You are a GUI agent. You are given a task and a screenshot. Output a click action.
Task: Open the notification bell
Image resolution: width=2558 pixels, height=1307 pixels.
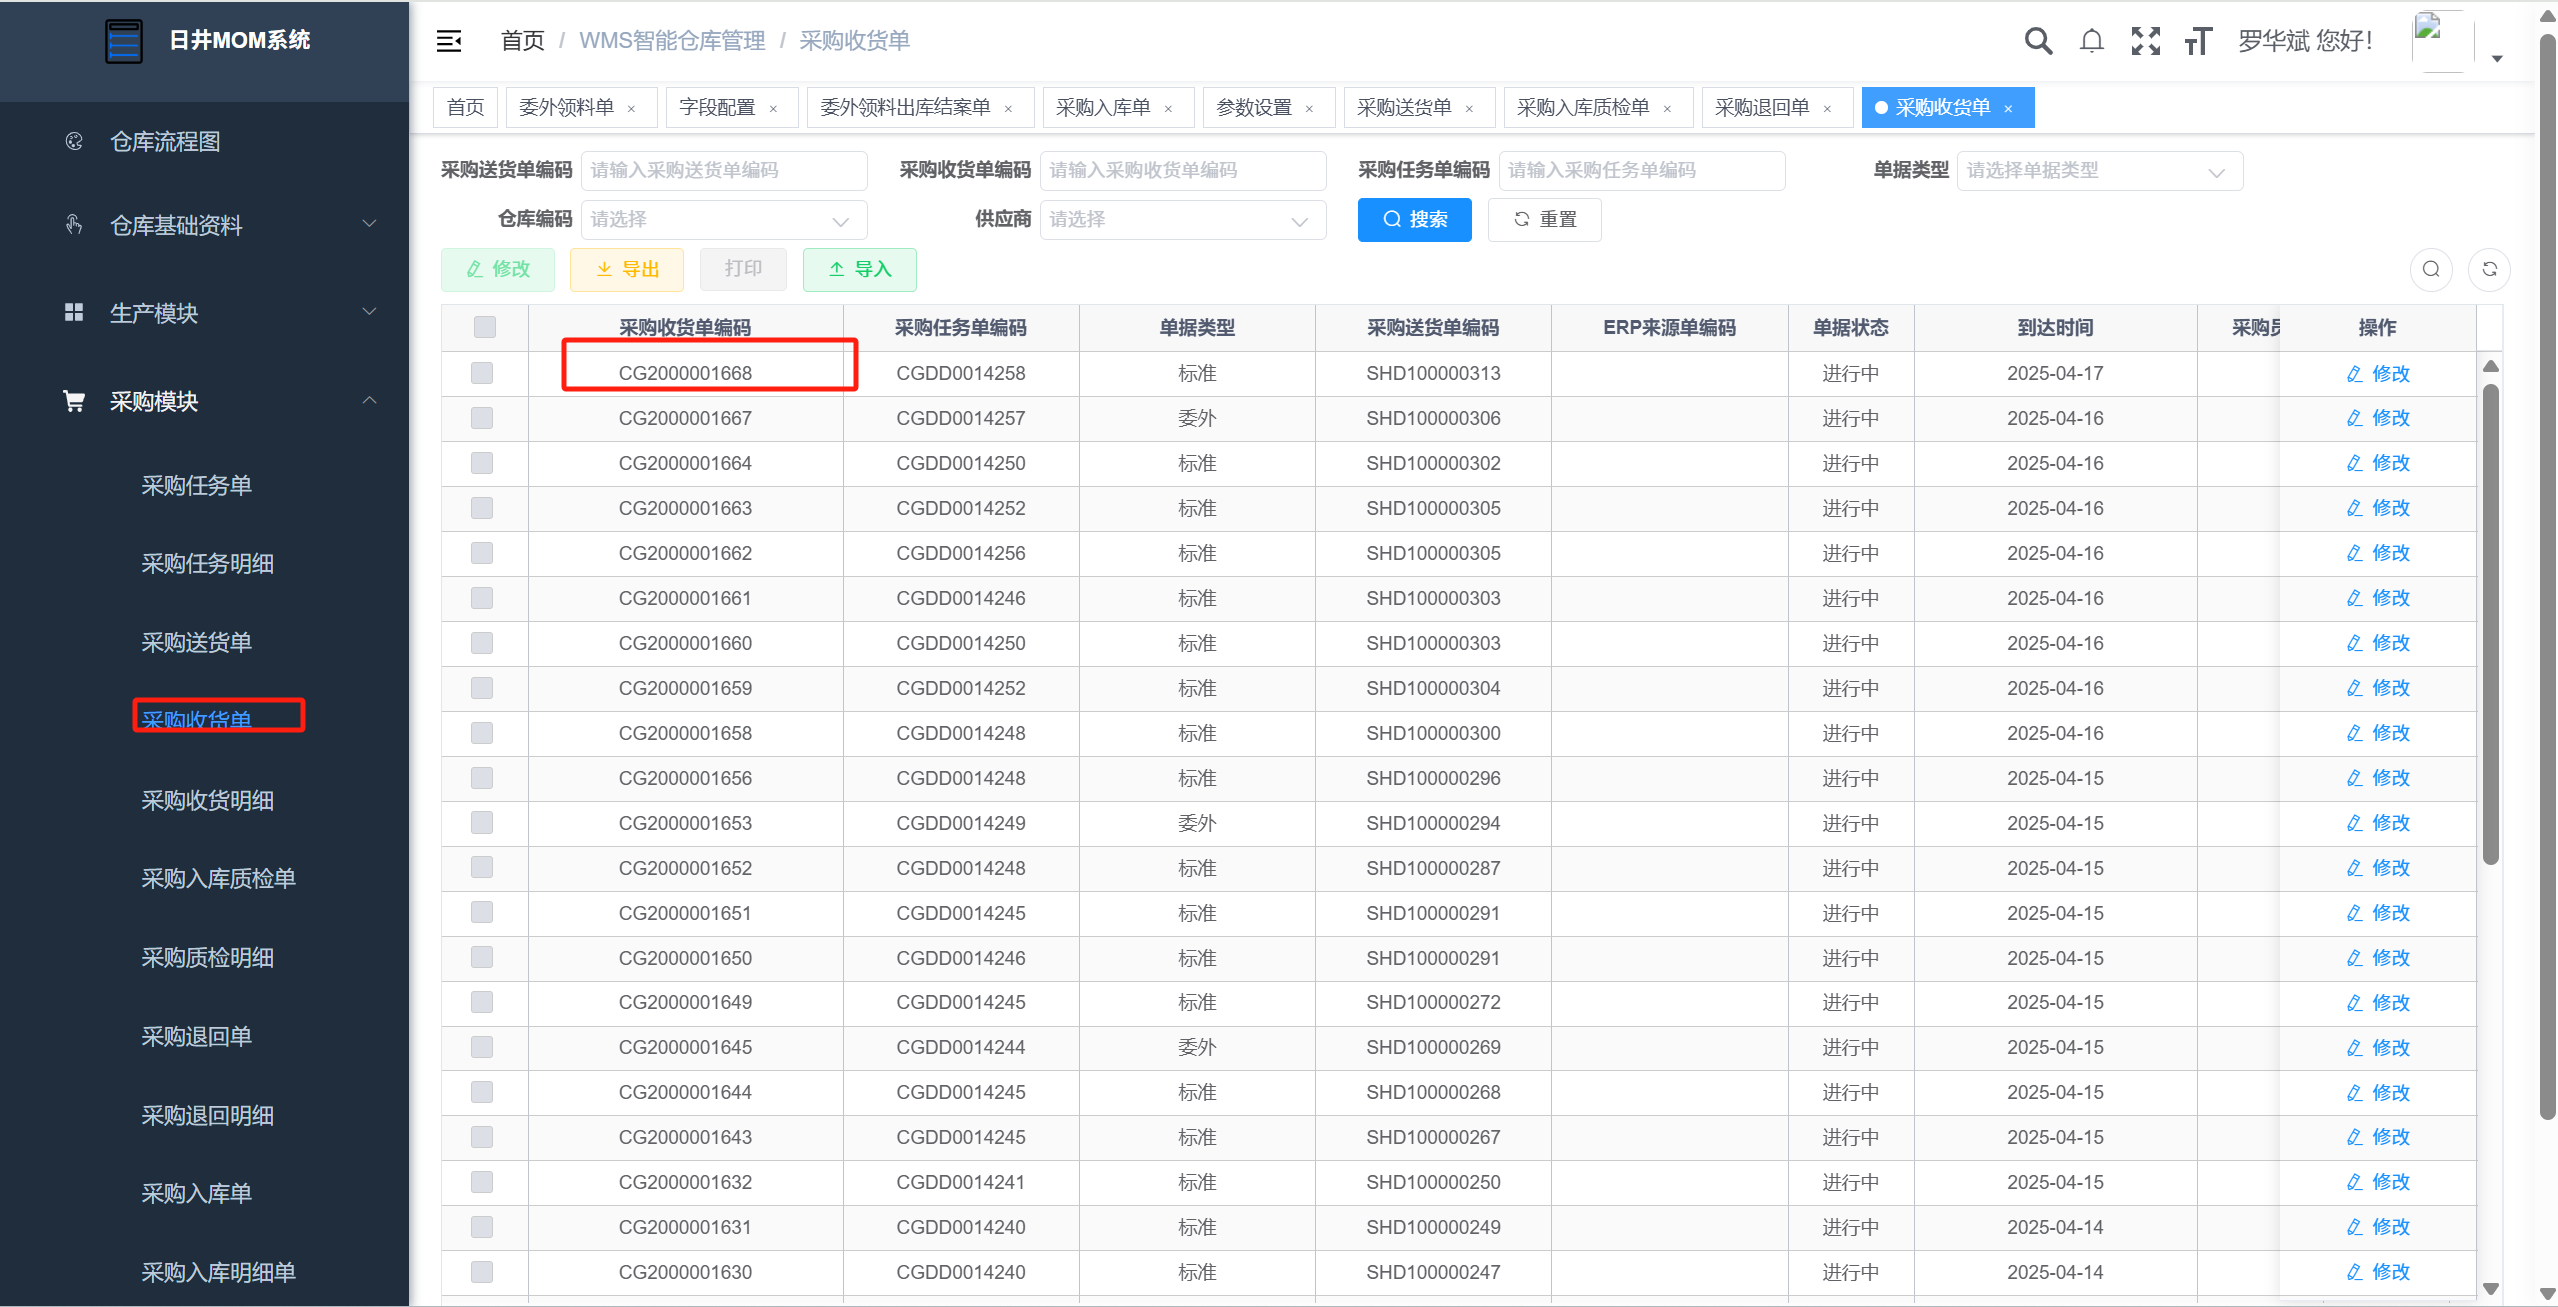click(2092, 41)
